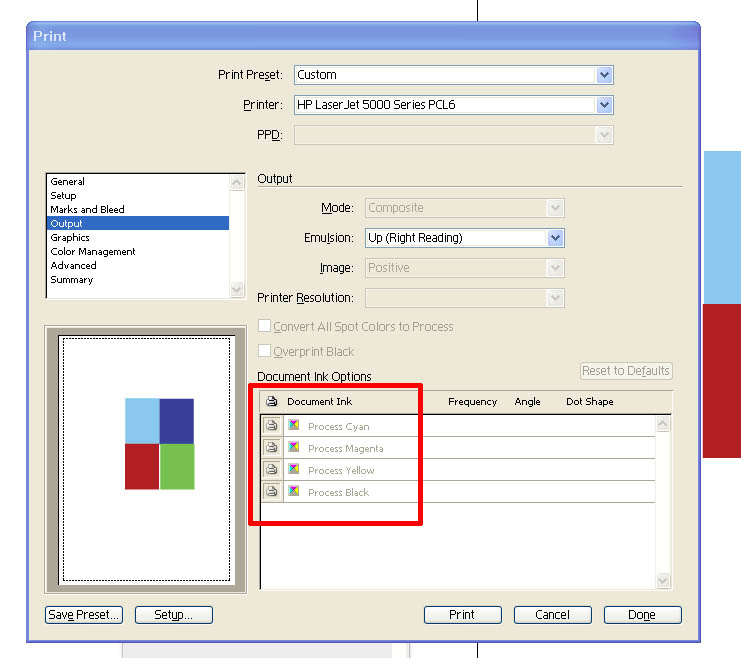Enable Convert All Spot Colors to Process
This screenshot has width=741, height=658.
[265, 326]
